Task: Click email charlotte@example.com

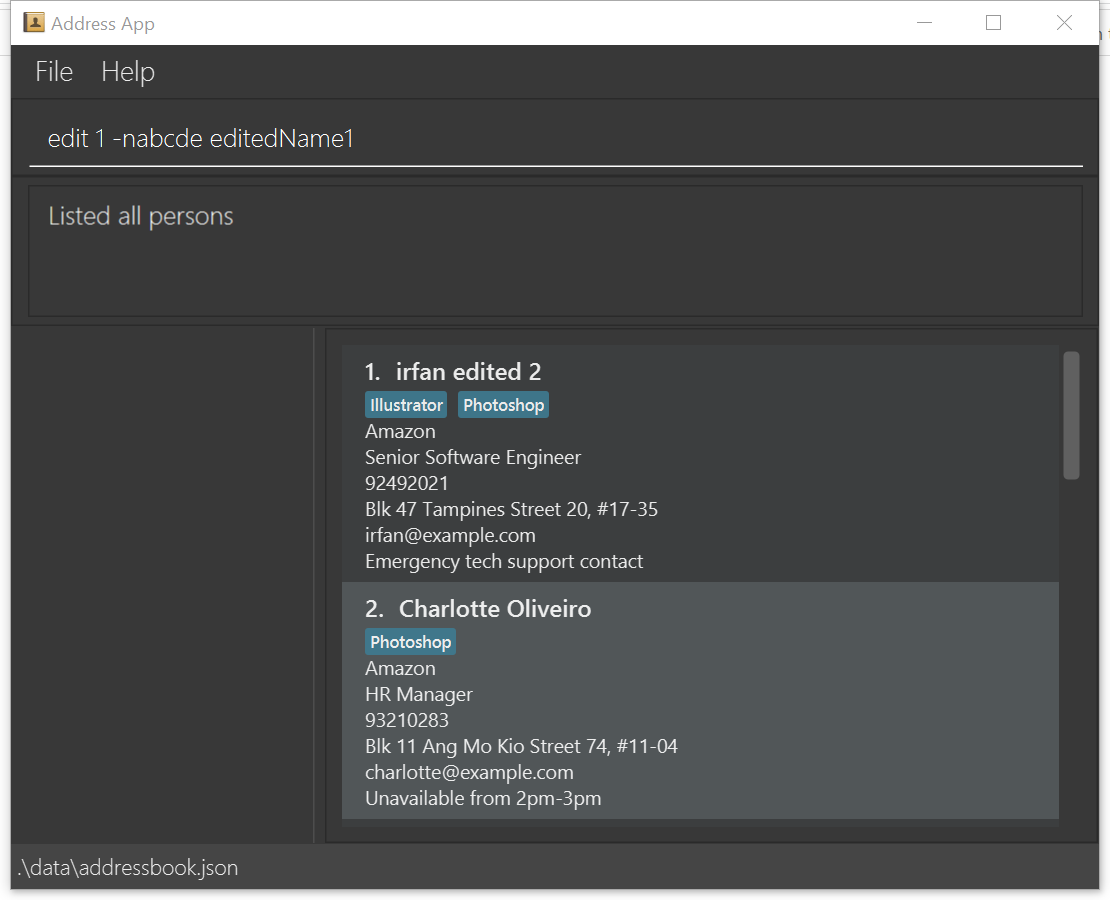Action: coord(469,773)
